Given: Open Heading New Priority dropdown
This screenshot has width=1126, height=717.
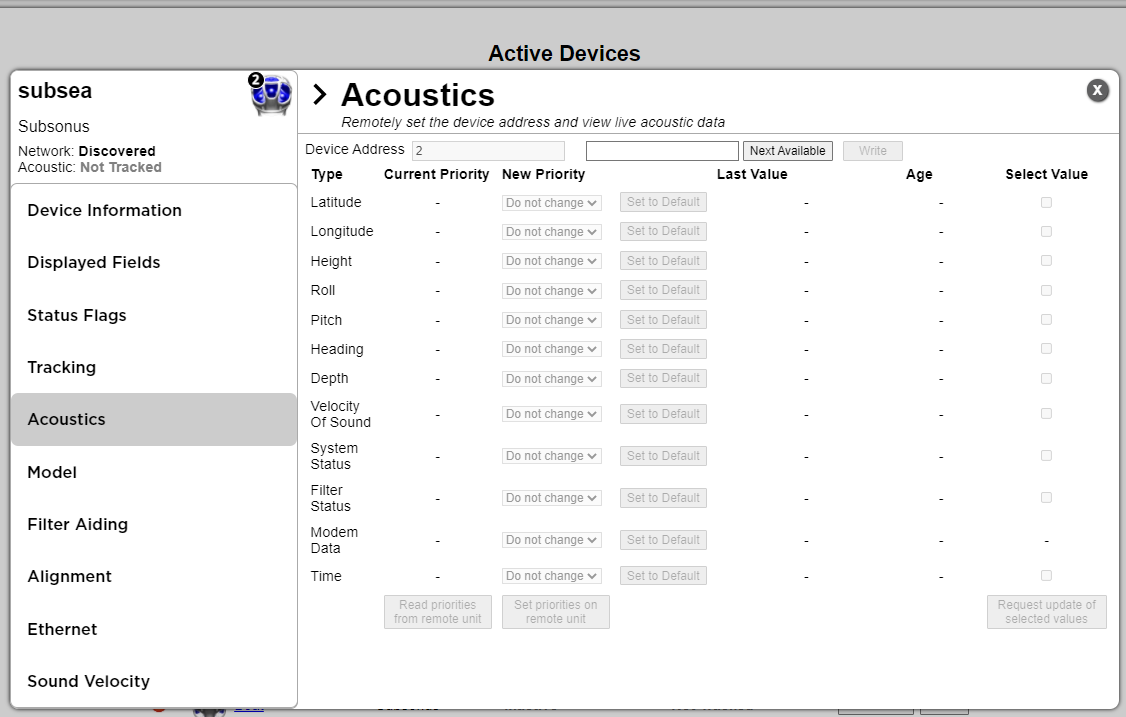Looking at the screenshot, I should pos(552,349).
